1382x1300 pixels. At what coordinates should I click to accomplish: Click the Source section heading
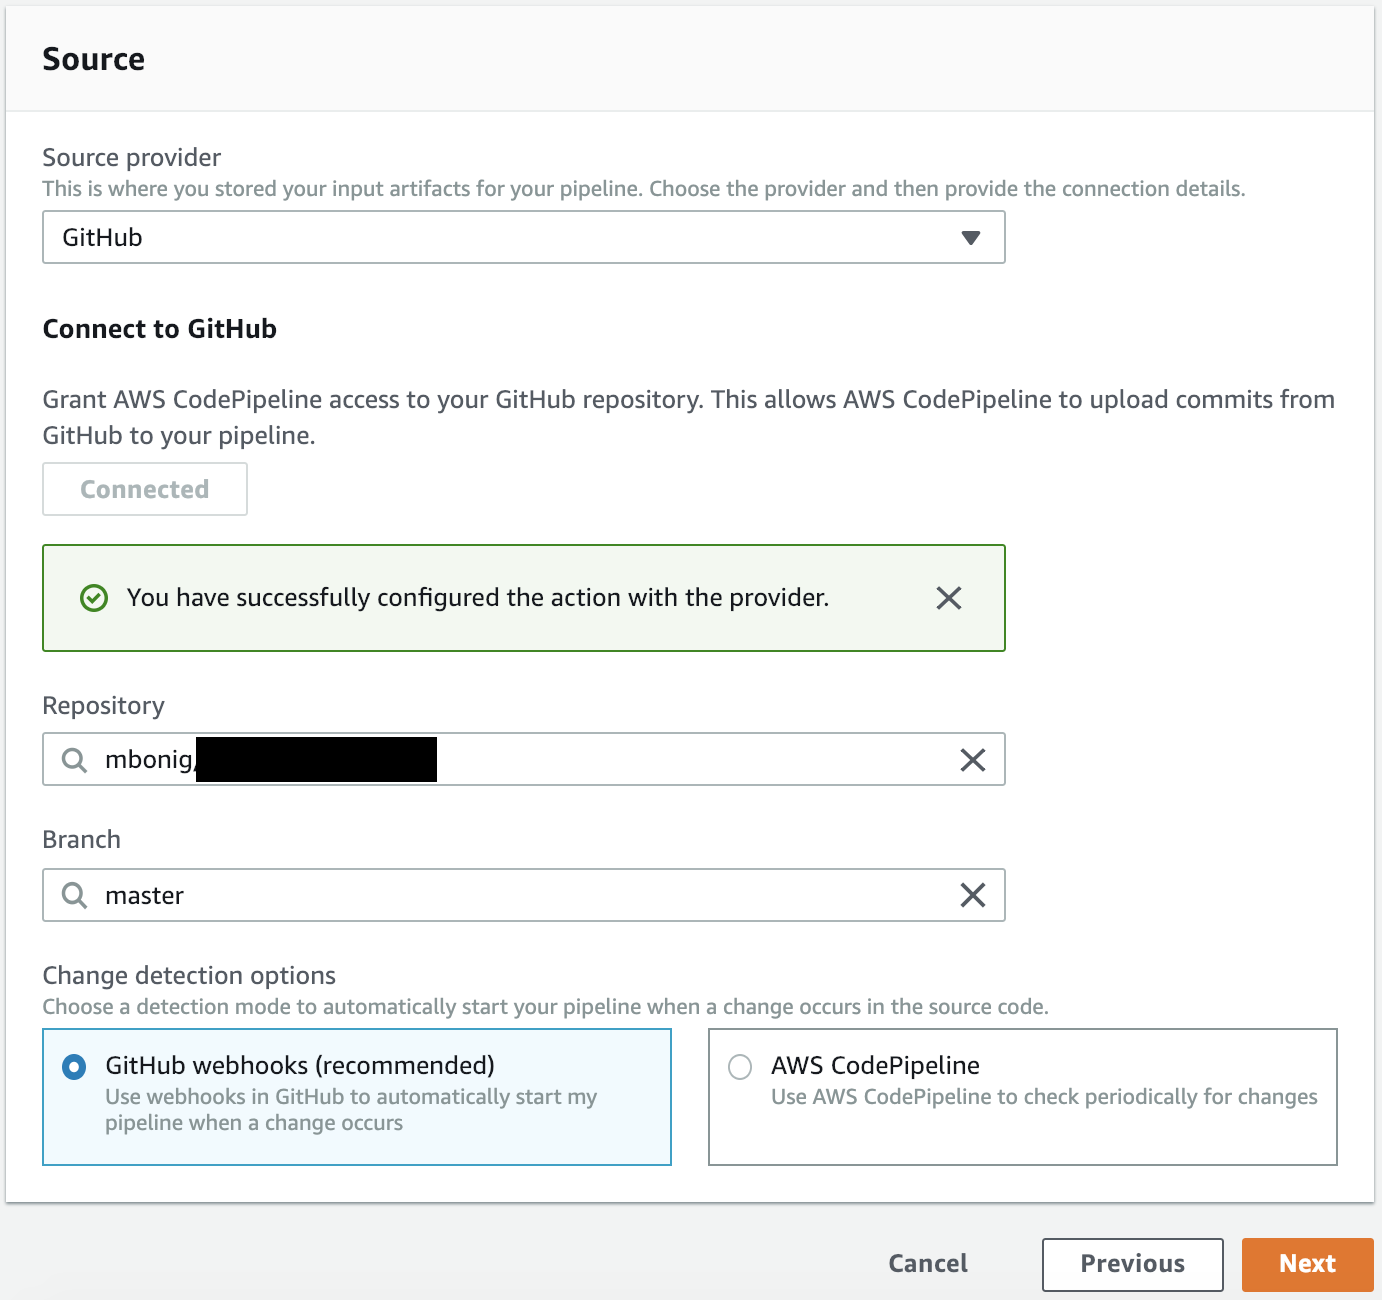click(94, 59)
